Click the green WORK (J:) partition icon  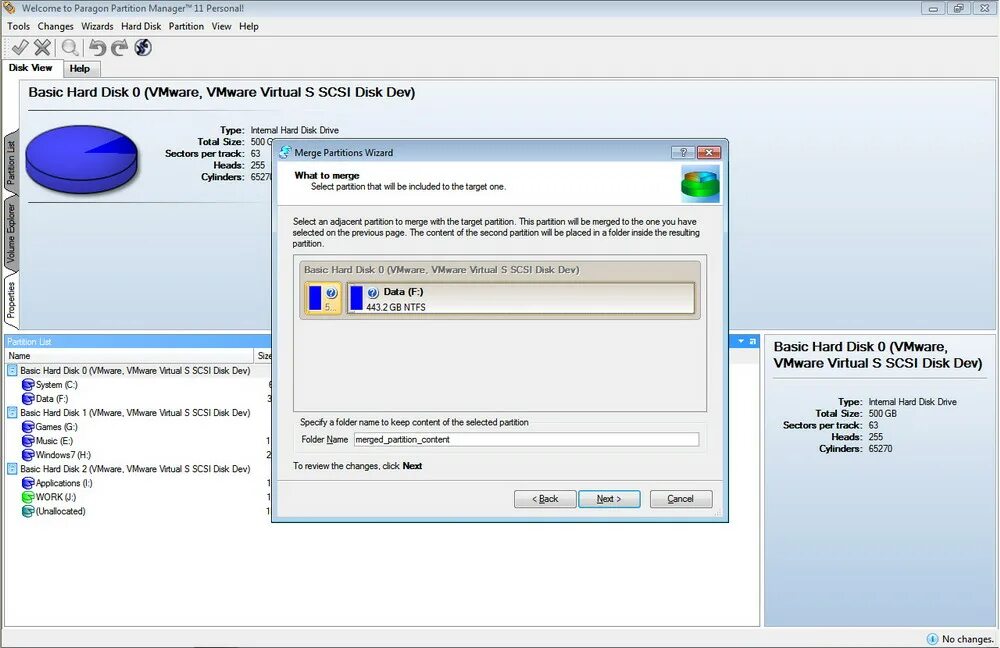click(x=27, y=497)
